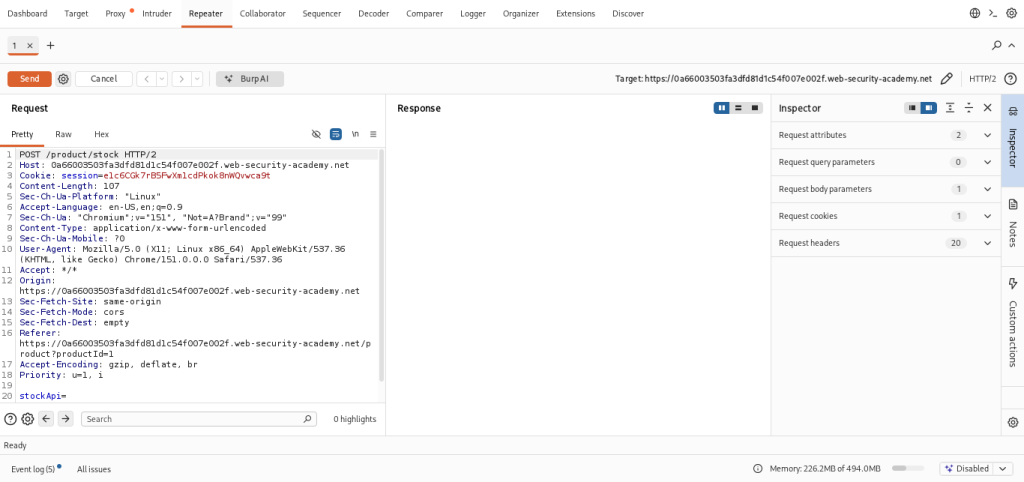Switch to the Proxy tab
This screenshot has width=1024, height=482.
(116, 14)
